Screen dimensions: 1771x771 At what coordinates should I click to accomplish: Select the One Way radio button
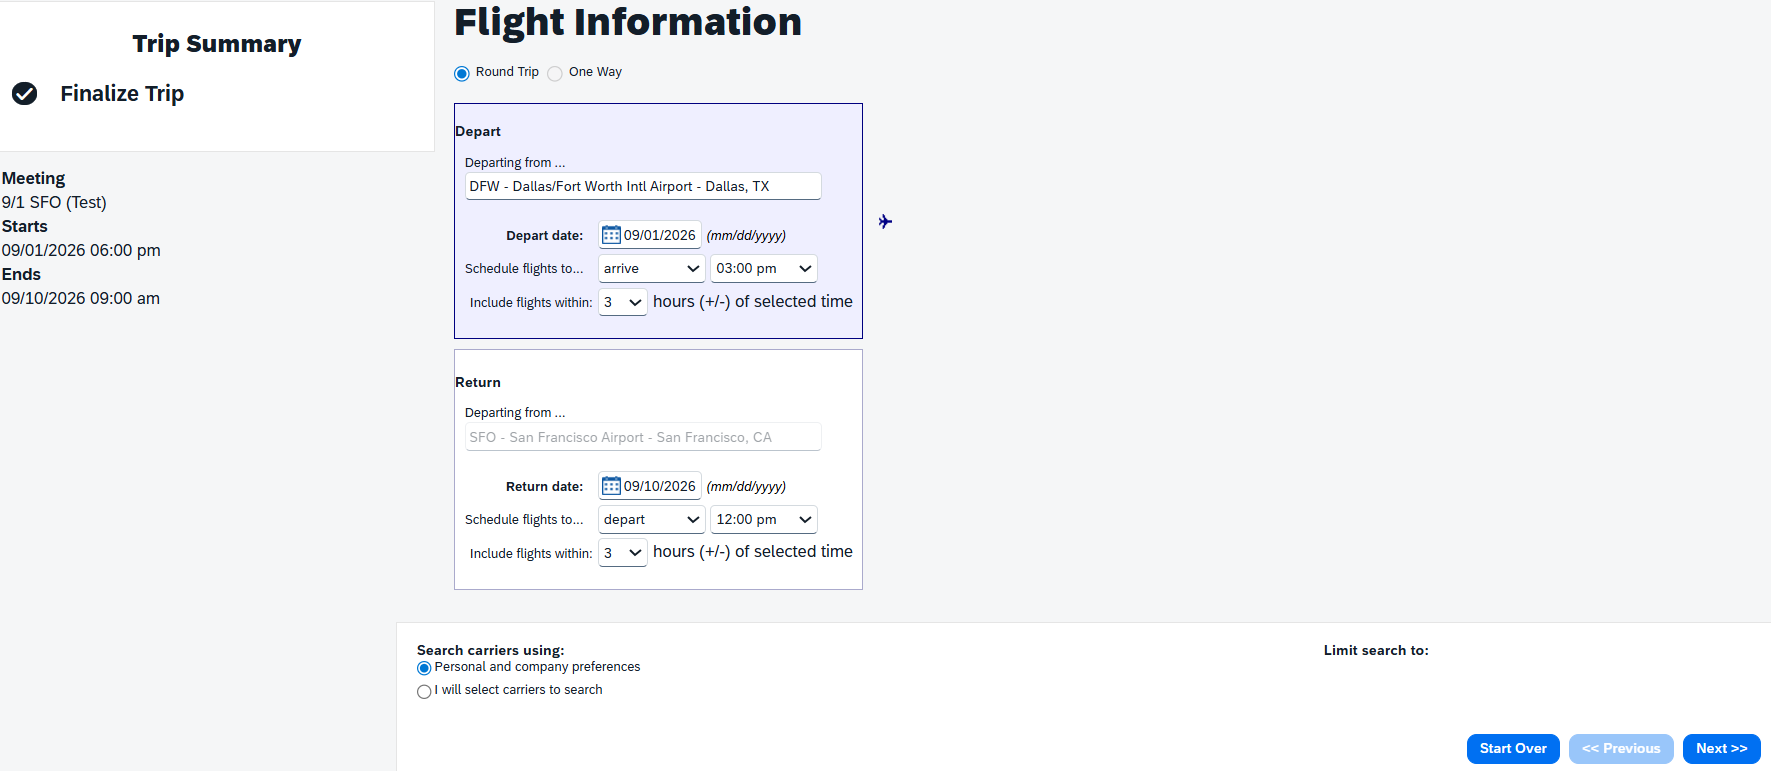tap(555, 73)
